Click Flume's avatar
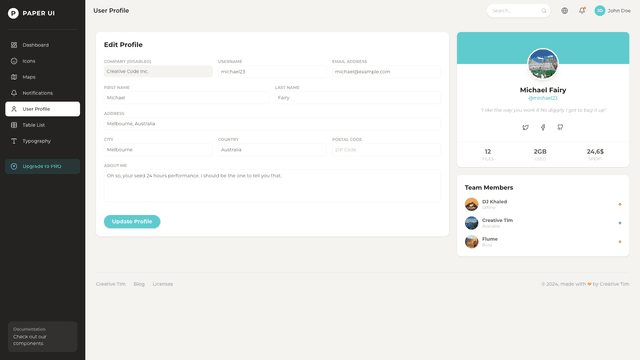The height and width of the screenshot is (360, 640). pos(471,242)
